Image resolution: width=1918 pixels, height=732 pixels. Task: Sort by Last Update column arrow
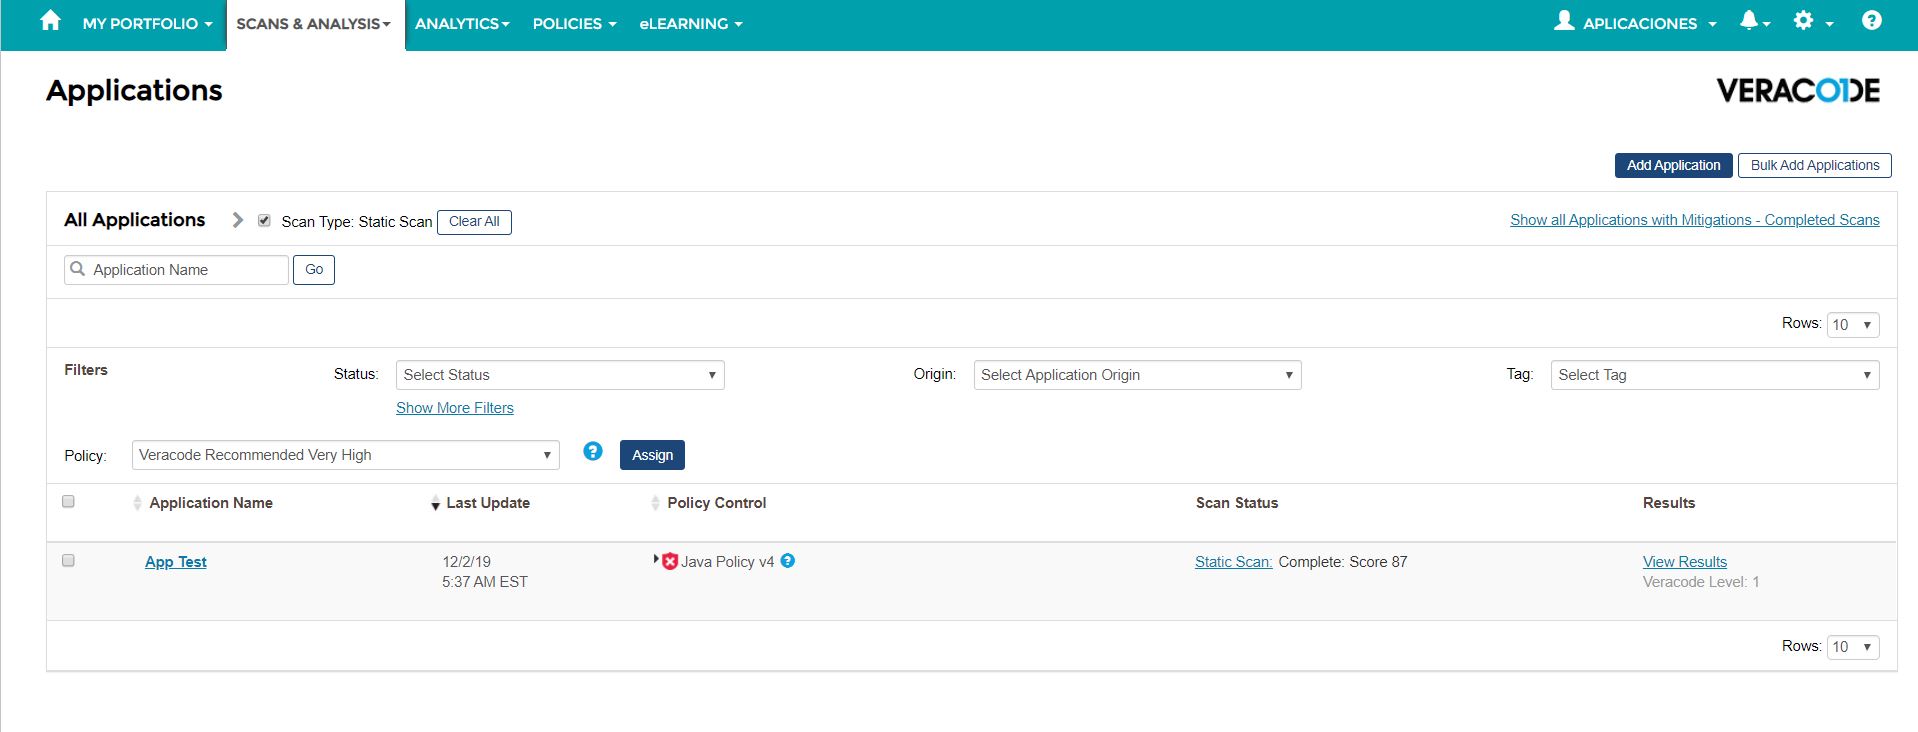435,504
